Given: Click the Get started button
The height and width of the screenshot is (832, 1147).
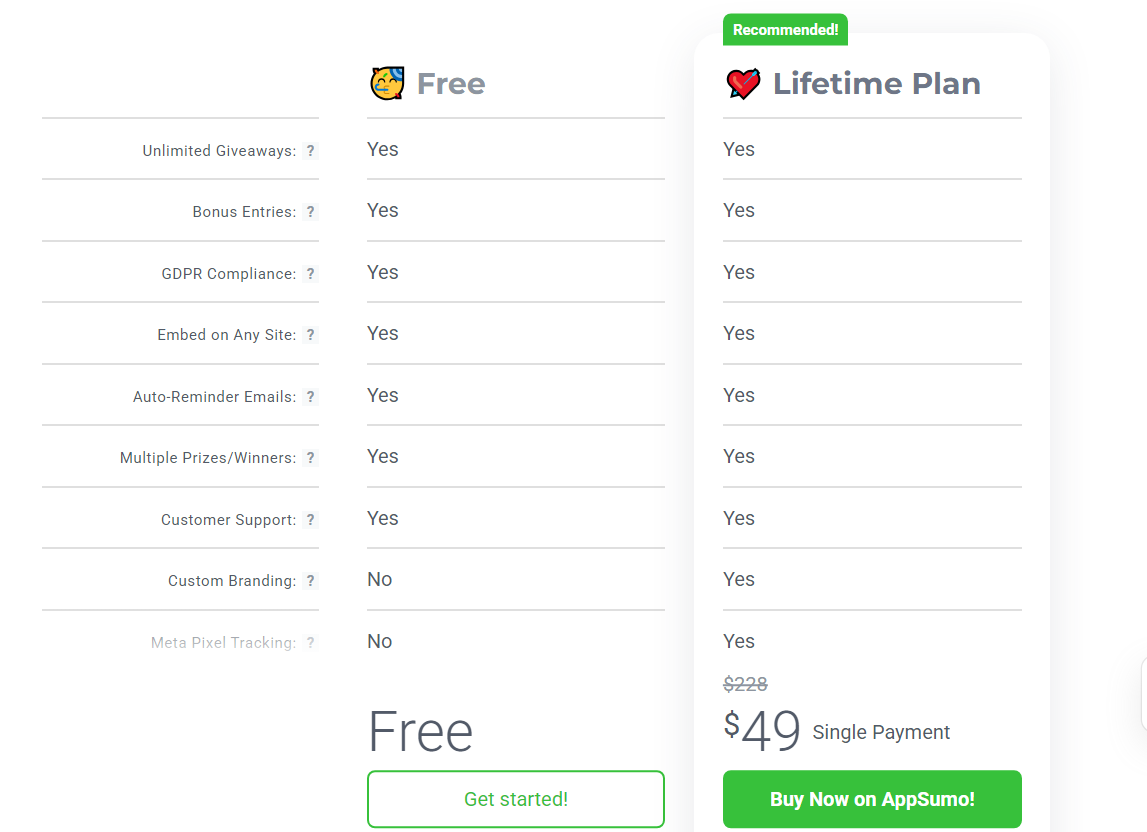Looking at the screenshot, I should [515, 799].
